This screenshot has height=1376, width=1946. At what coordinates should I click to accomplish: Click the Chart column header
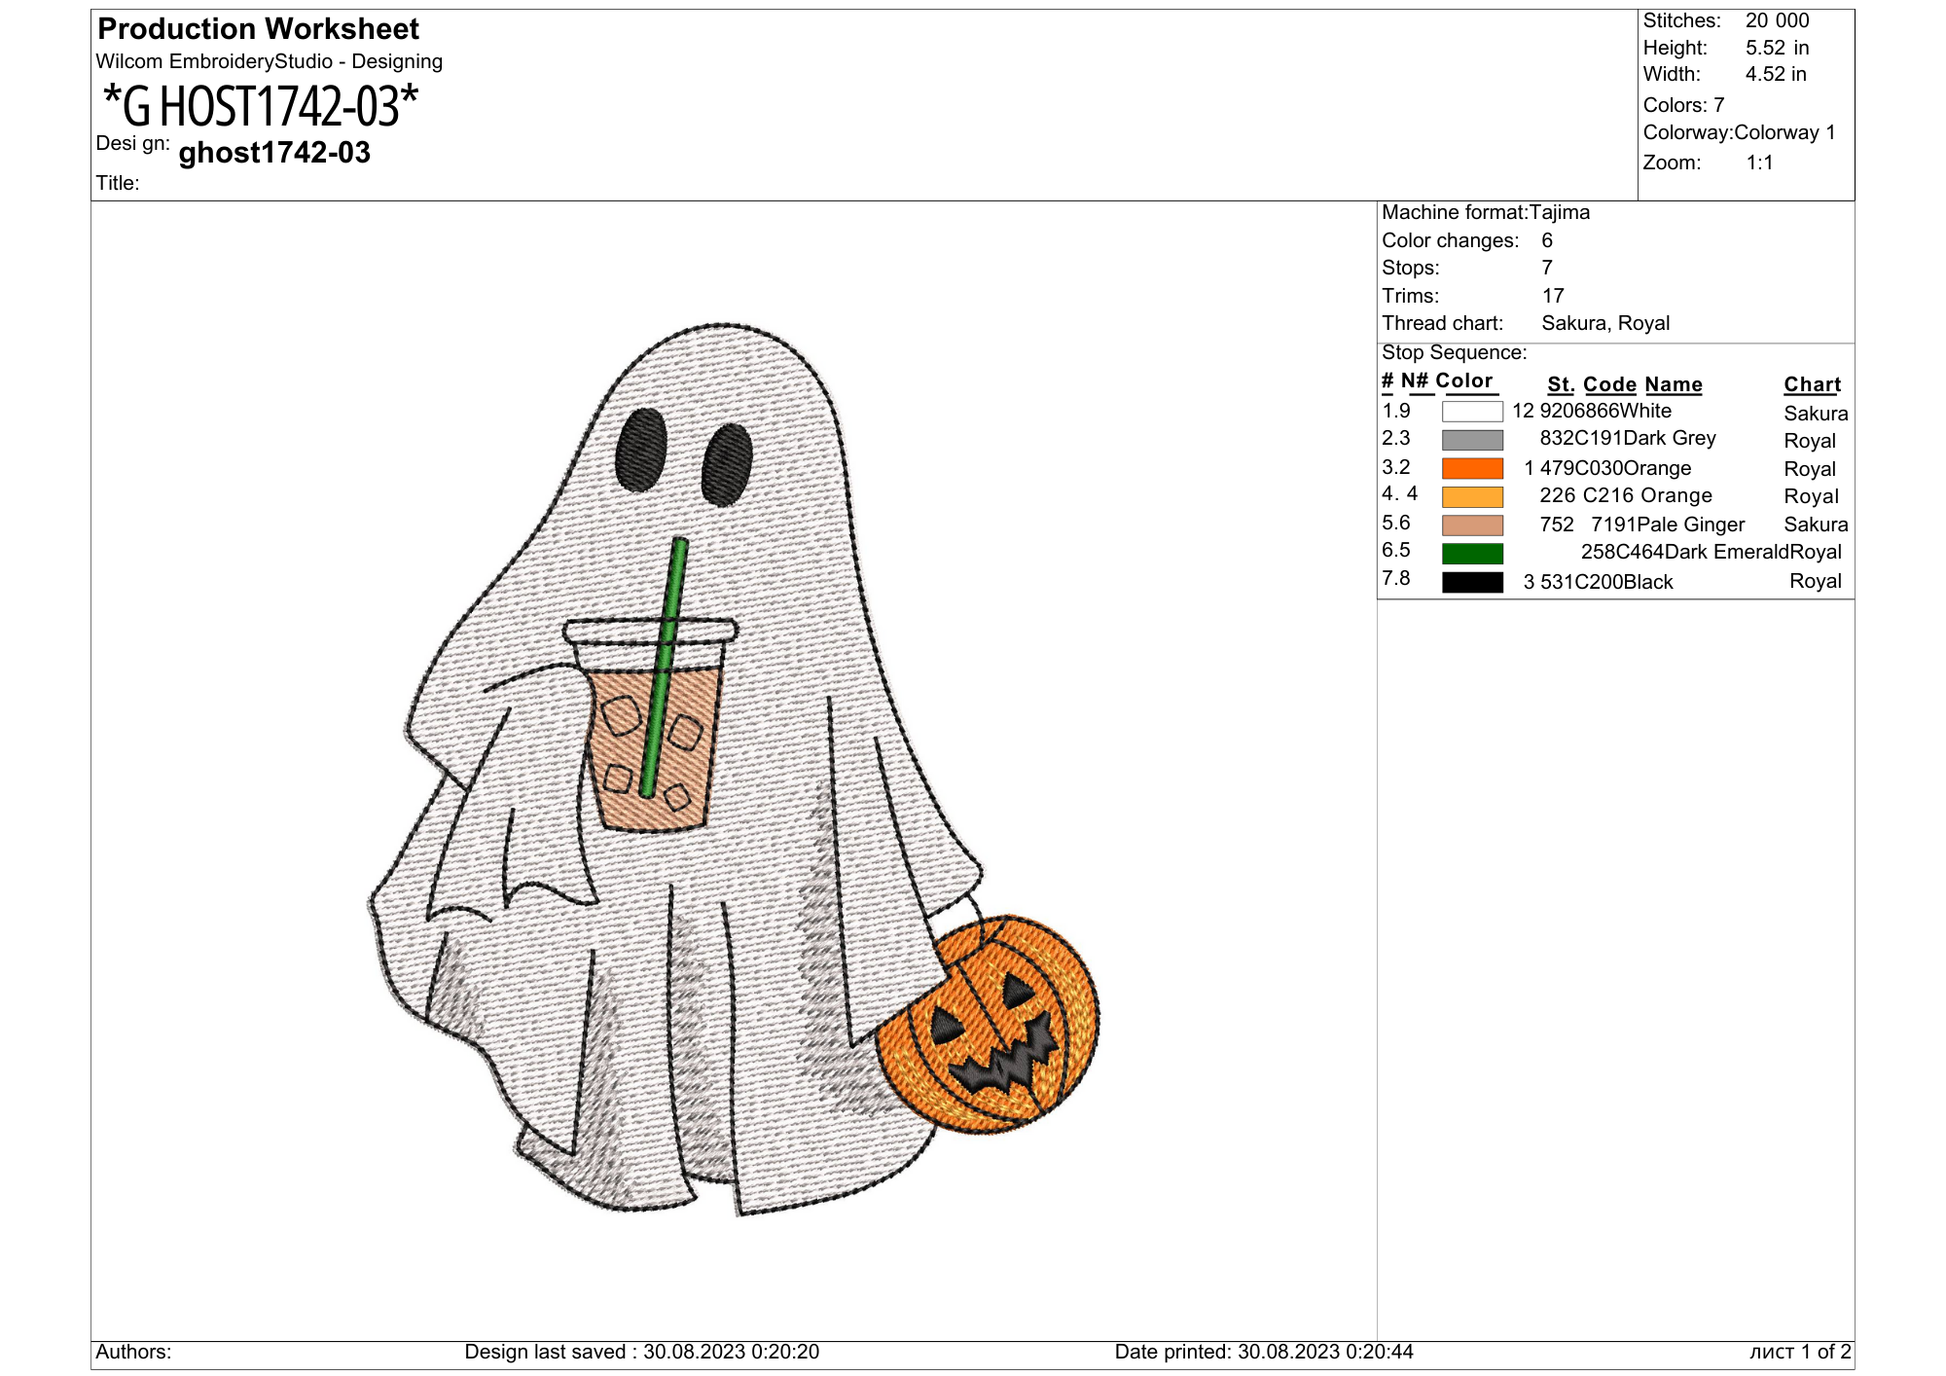point(1811,385)
